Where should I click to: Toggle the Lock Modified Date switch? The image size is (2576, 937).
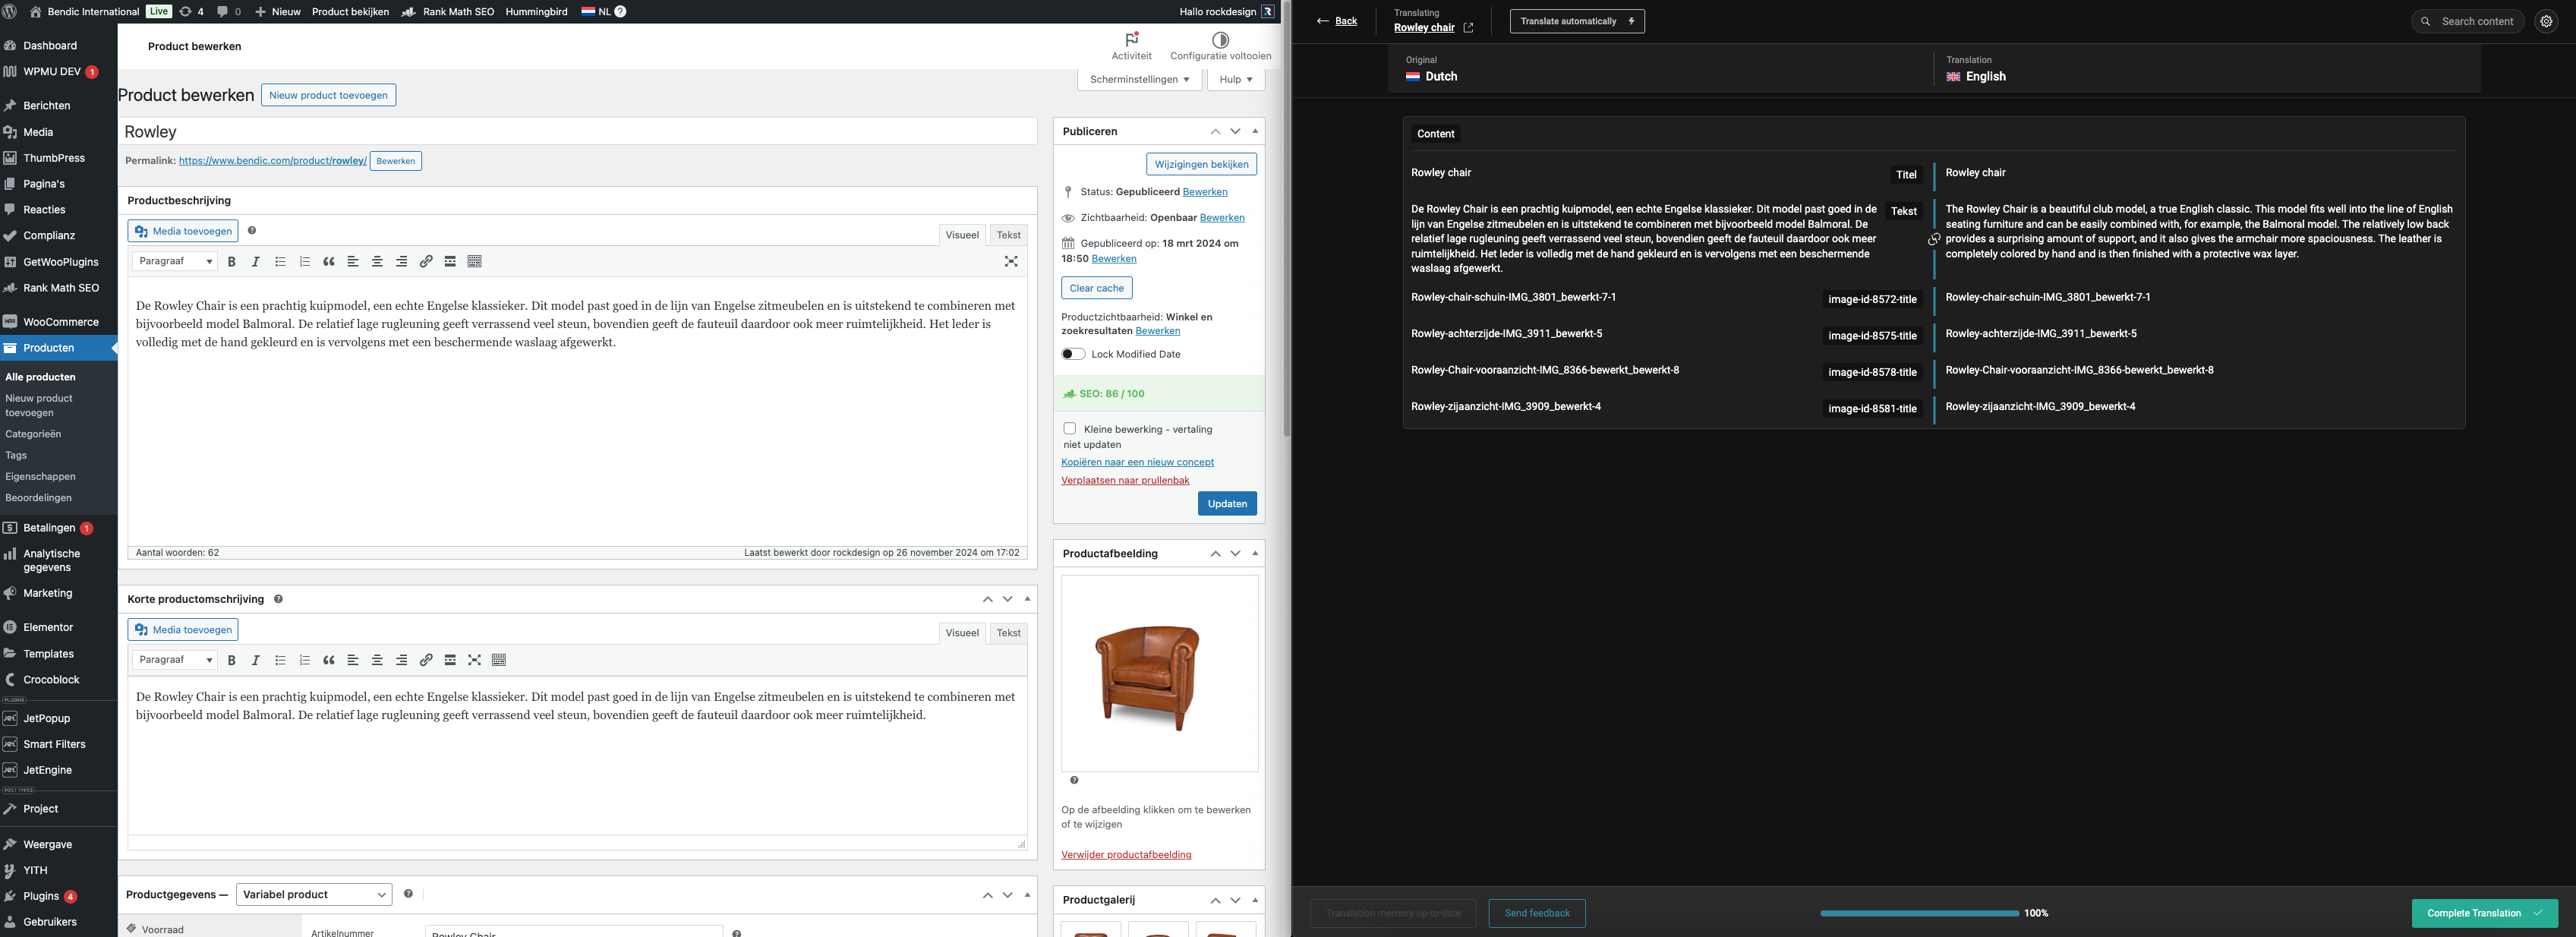[1073, 354]
